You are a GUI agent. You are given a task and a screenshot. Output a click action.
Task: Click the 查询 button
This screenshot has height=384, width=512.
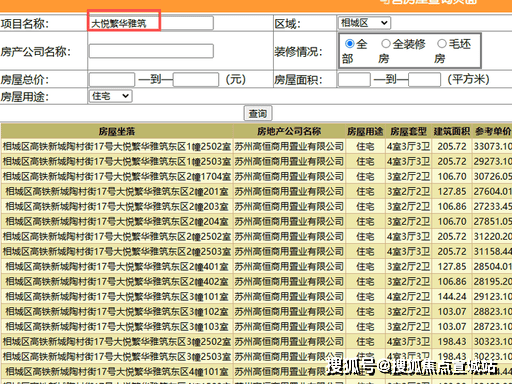258,113
